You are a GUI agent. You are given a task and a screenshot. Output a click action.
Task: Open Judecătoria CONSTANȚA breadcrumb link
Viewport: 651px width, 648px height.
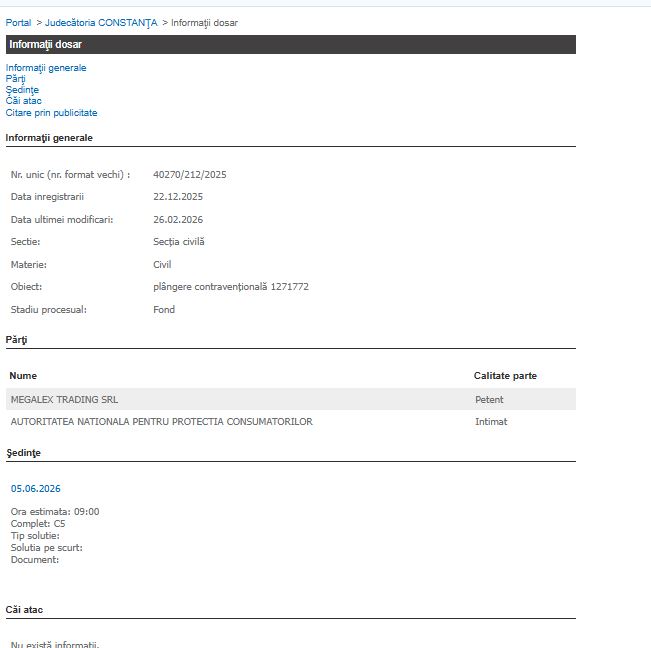pos(101,22)
